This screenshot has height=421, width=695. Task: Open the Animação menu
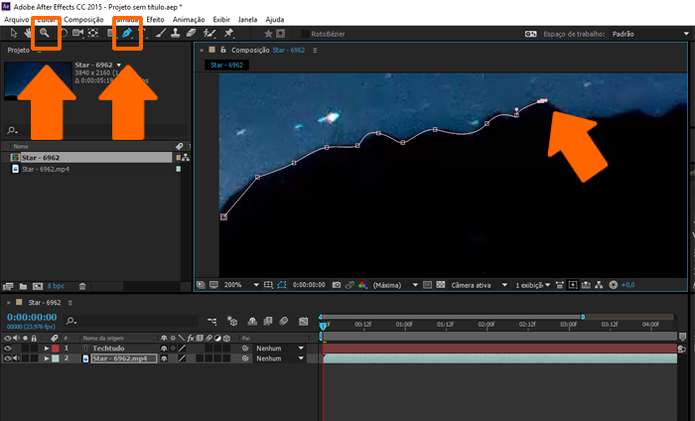pos(189,19)
